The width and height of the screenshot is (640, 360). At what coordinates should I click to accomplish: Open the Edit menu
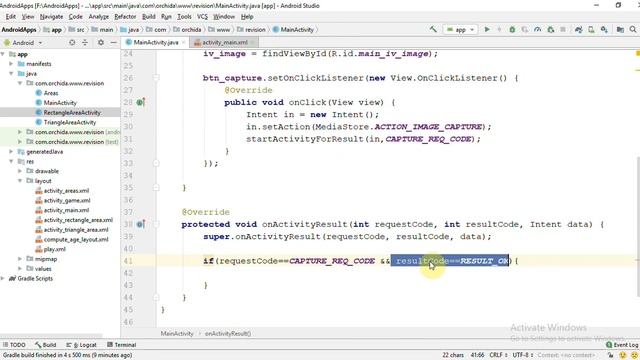tap(11, 17)
